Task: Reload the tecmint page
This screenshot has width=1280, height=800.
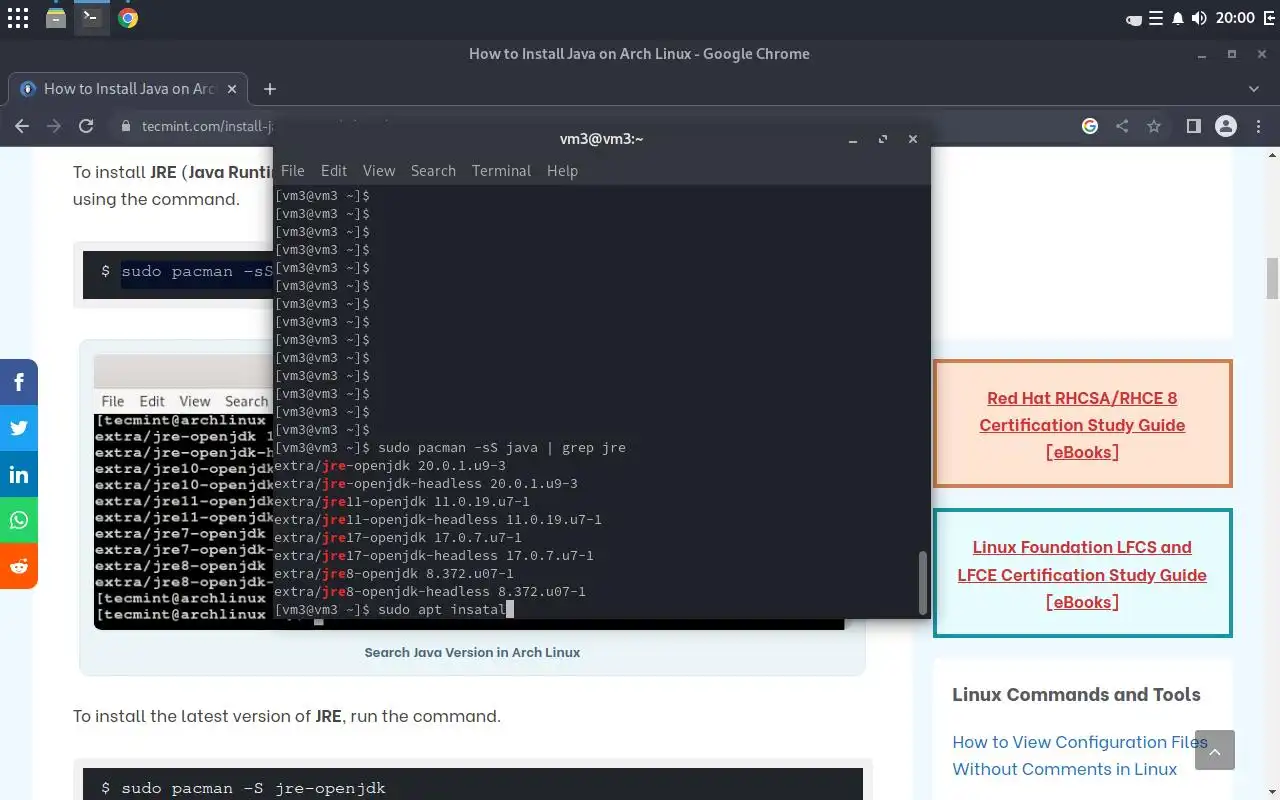Action: pyautogui.click(x=86, y=126)
